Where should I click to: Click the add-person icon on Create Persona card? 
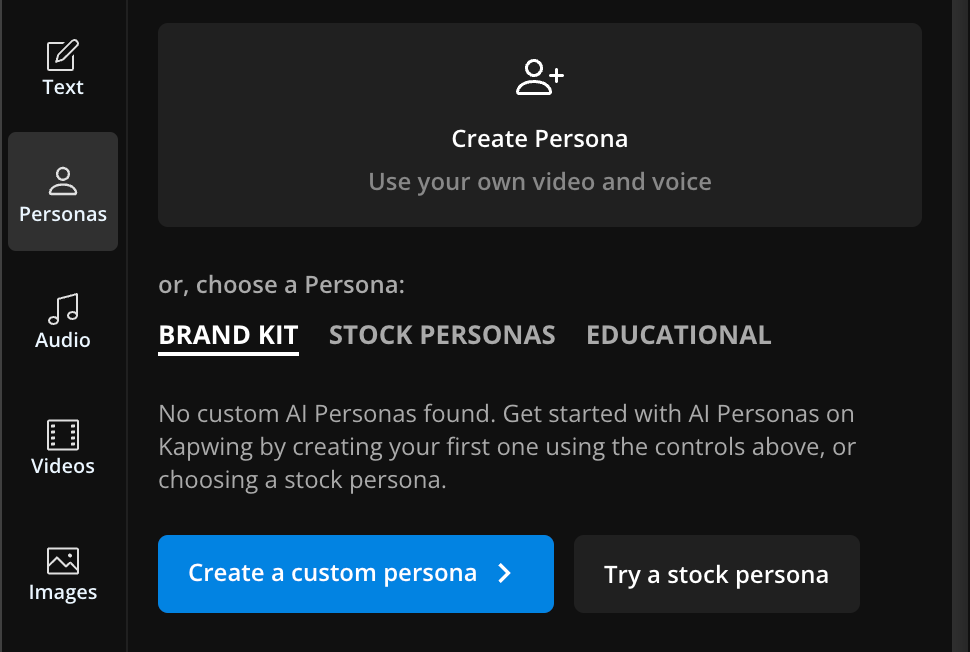point(539,76)
